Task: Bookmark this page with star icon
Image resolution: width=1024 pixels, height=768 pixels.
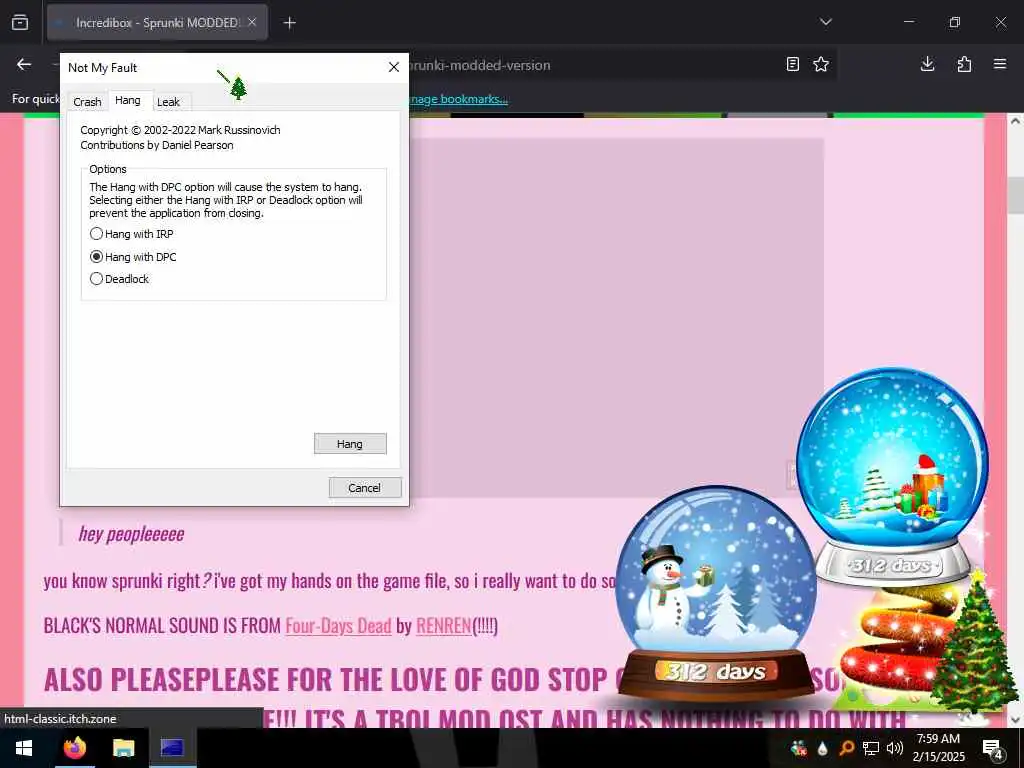Action: (x=821, y=64)
